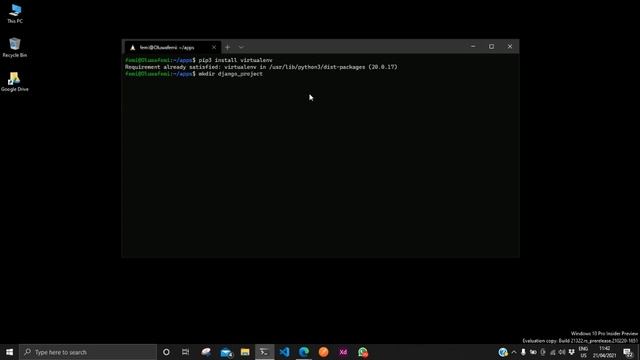Screen dimensions: 640x360
Task: Click the 'Requirement already satisfied' output line
Action: [x=261, y=67]
